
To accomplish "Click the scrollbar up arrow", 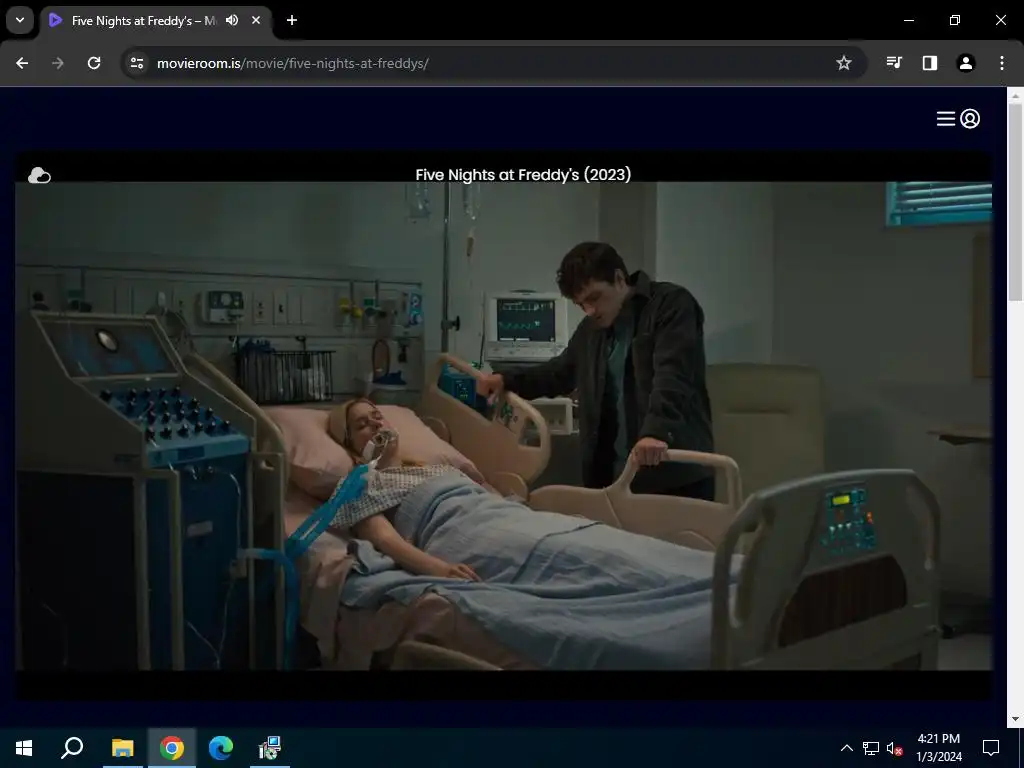I will point(1015,95).
